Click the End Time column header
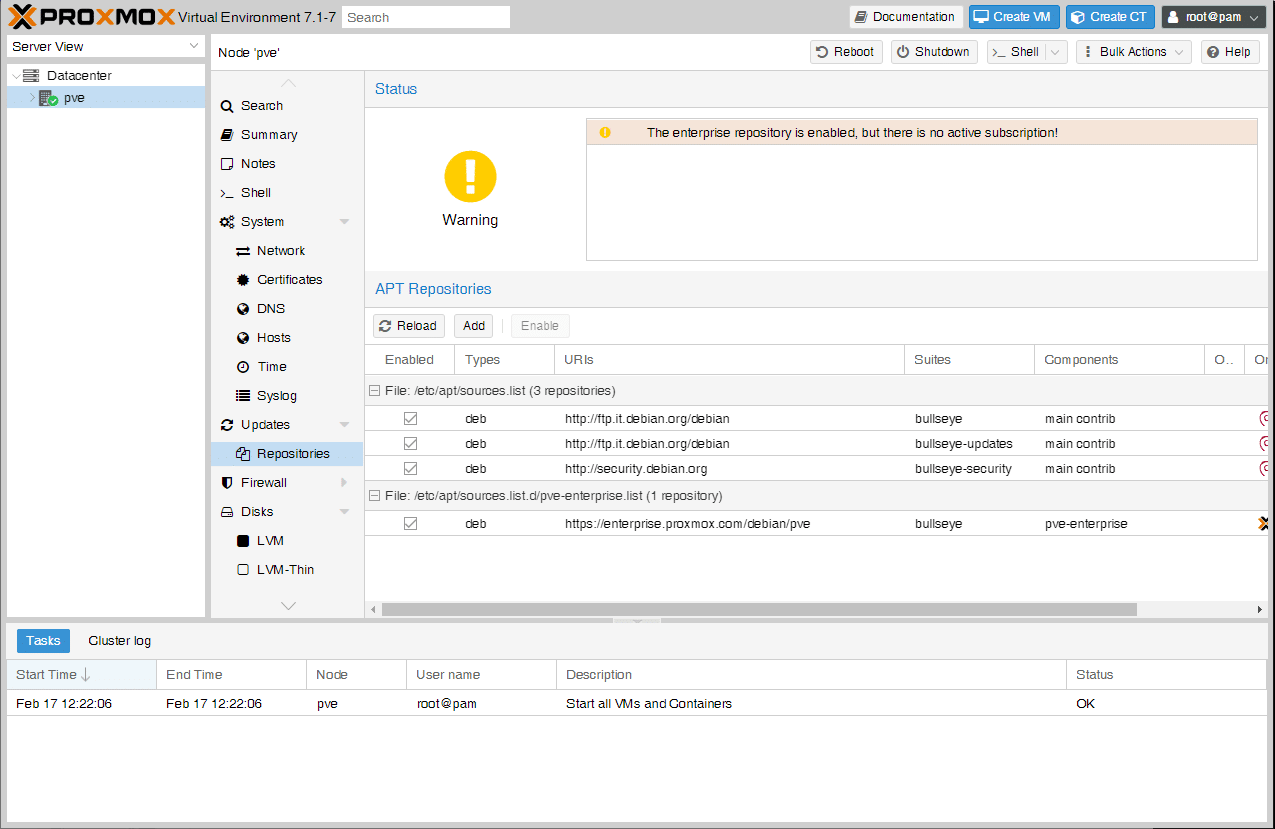The image size is (1275, 829). pyautogui.click(x=231, y=675)
